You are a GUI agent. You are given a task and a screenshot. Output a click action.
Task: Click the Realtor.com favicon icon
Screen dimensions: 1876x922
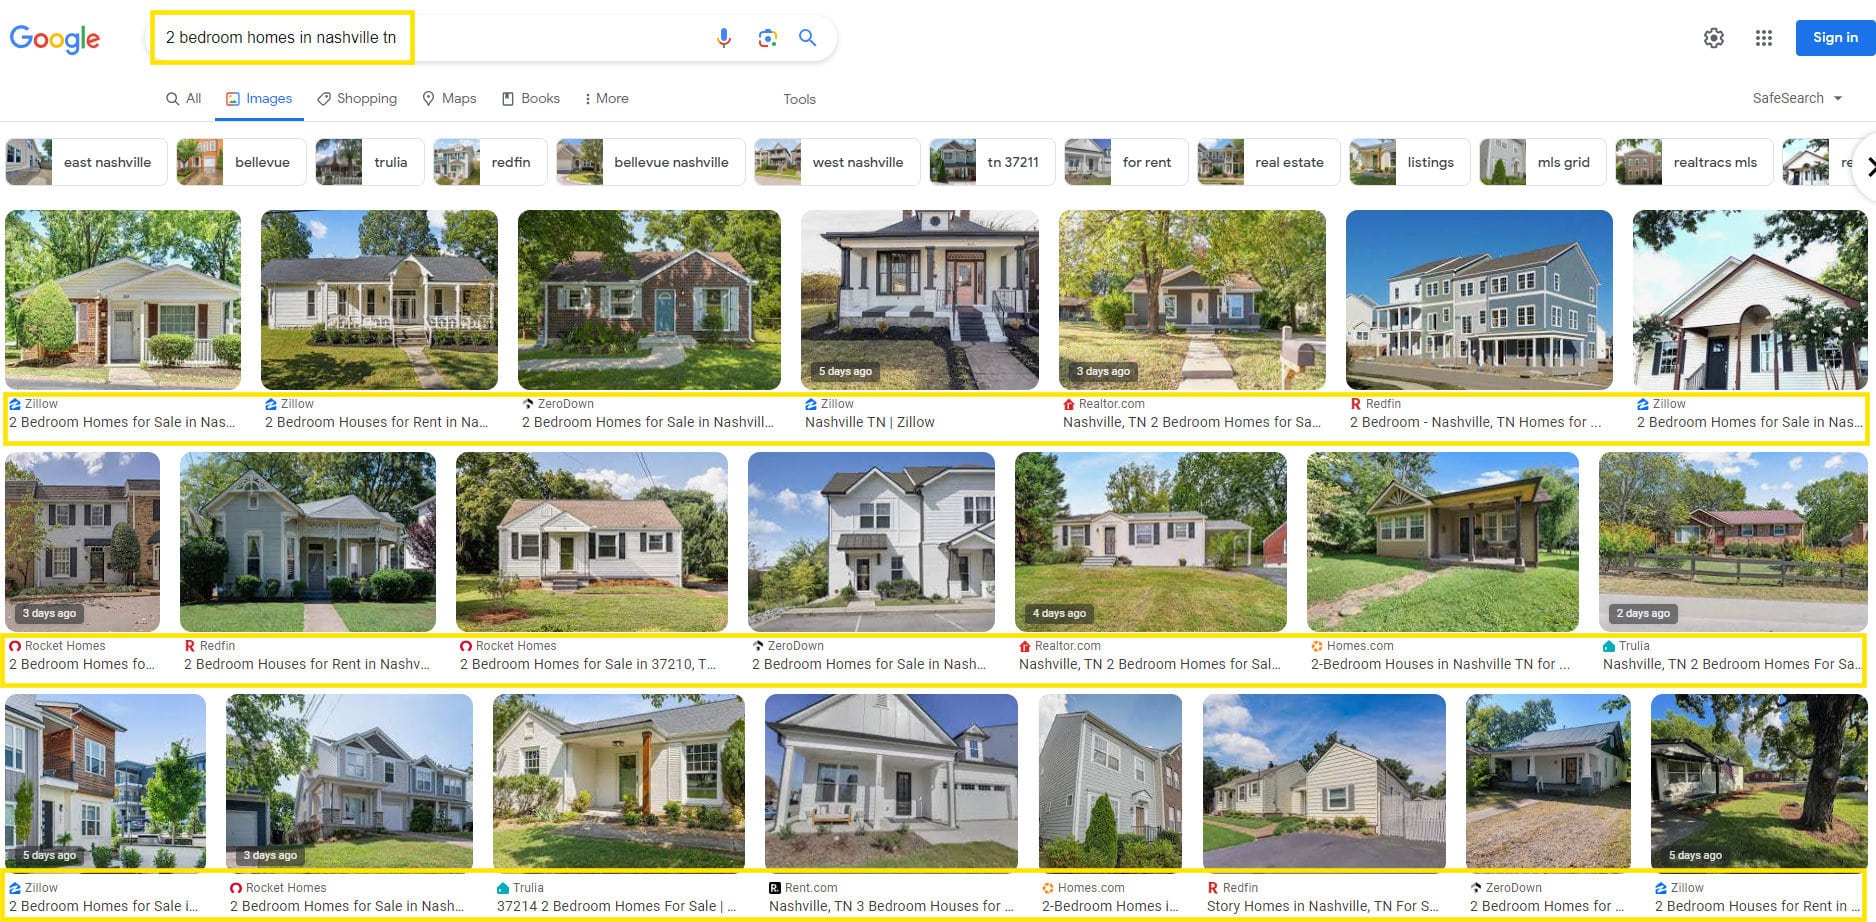point(1068,404)
